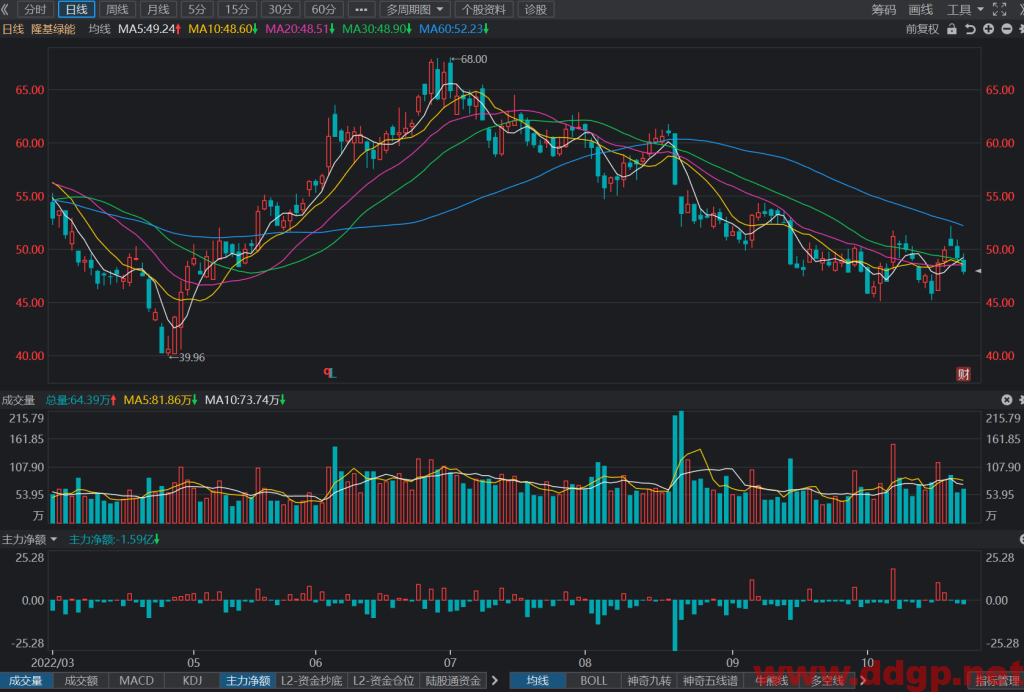Click 前复权 adjustment setting

922,29
